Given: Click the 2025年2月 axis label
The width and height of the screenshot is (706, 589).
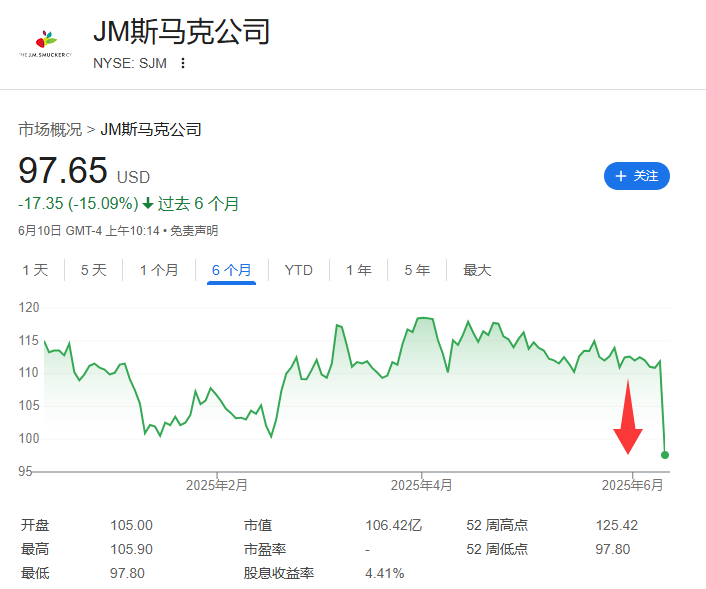Looking at the screenshot, I should [217, 485].
